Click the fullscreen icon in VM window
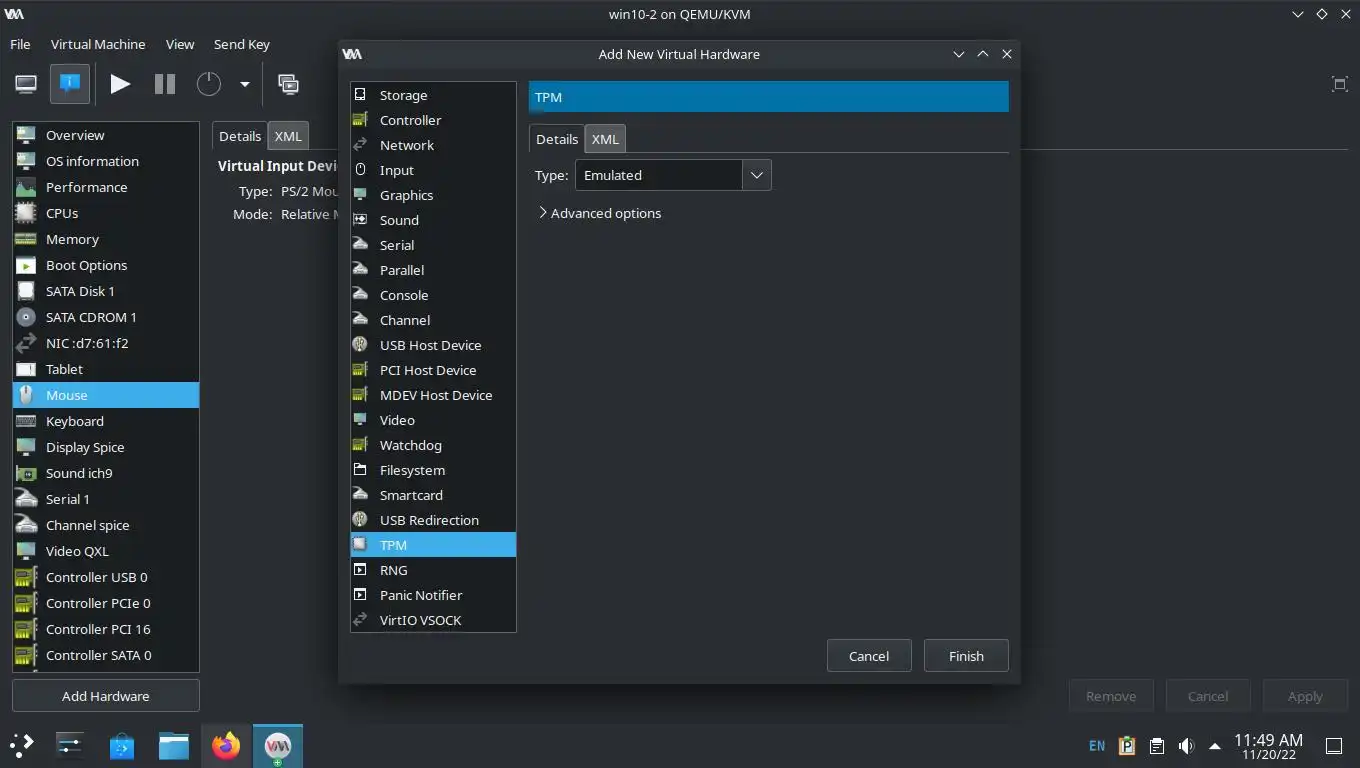 coord(1340,84)
